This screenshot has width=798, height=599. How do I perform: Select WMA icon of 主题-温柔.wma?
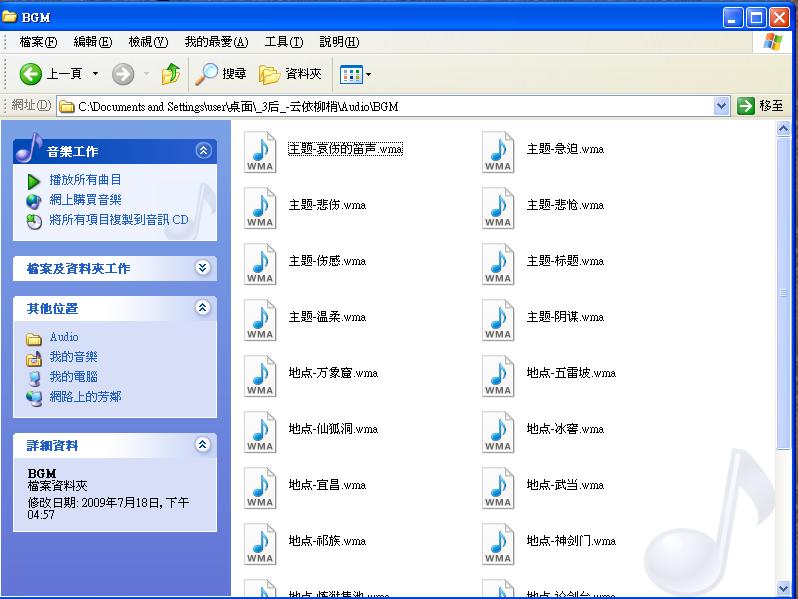[260, 320]
